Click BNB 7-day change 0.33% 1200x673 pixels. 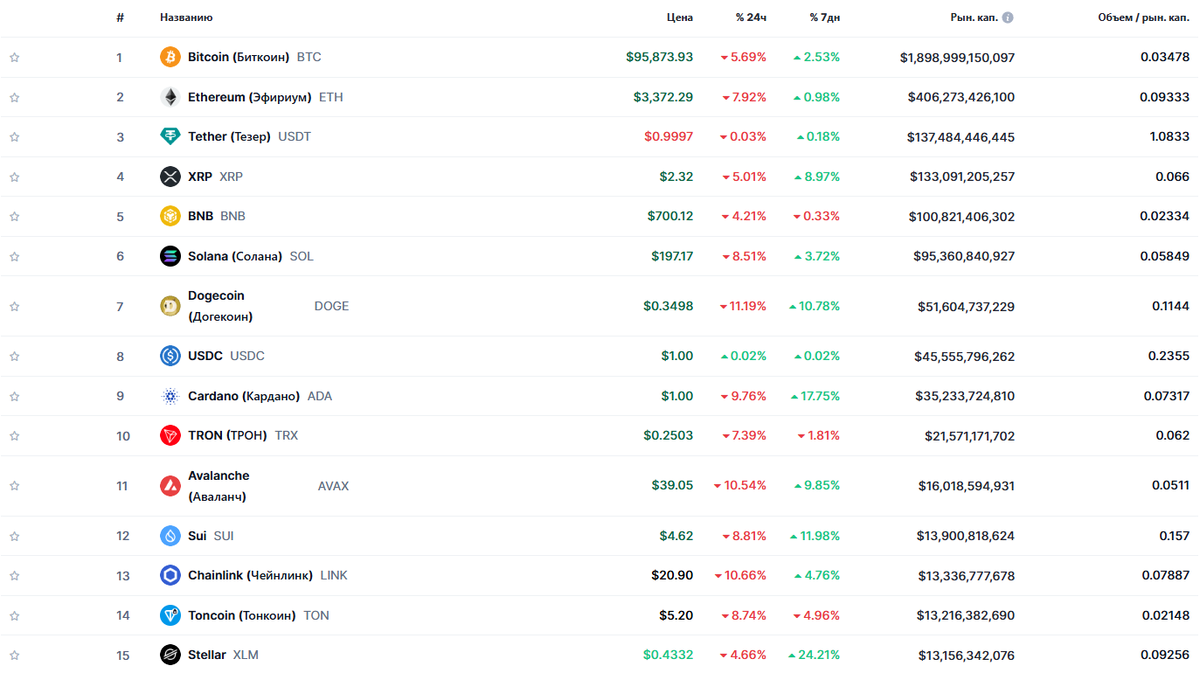816,216
